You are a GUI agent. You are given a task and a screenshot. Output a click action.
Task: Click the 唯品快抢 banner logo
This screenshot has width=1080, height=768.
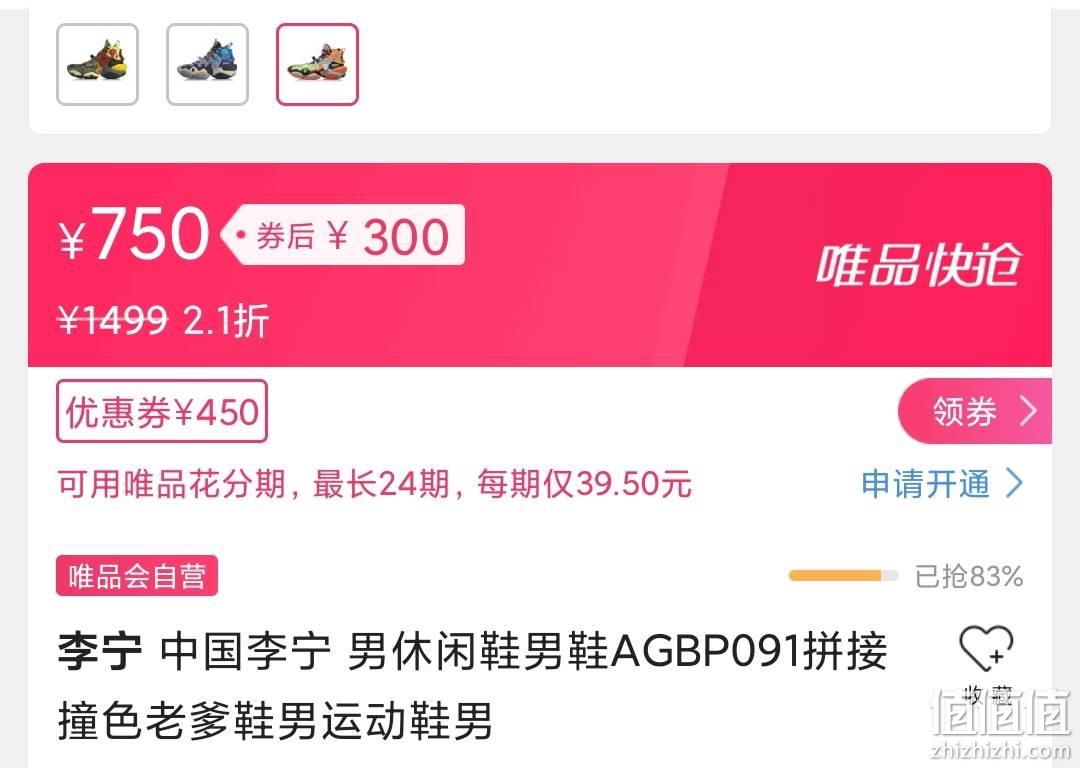918,264
